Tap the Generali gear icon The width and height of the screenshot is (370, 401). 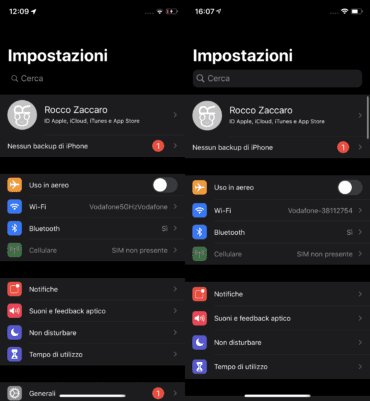coord(15,393)
